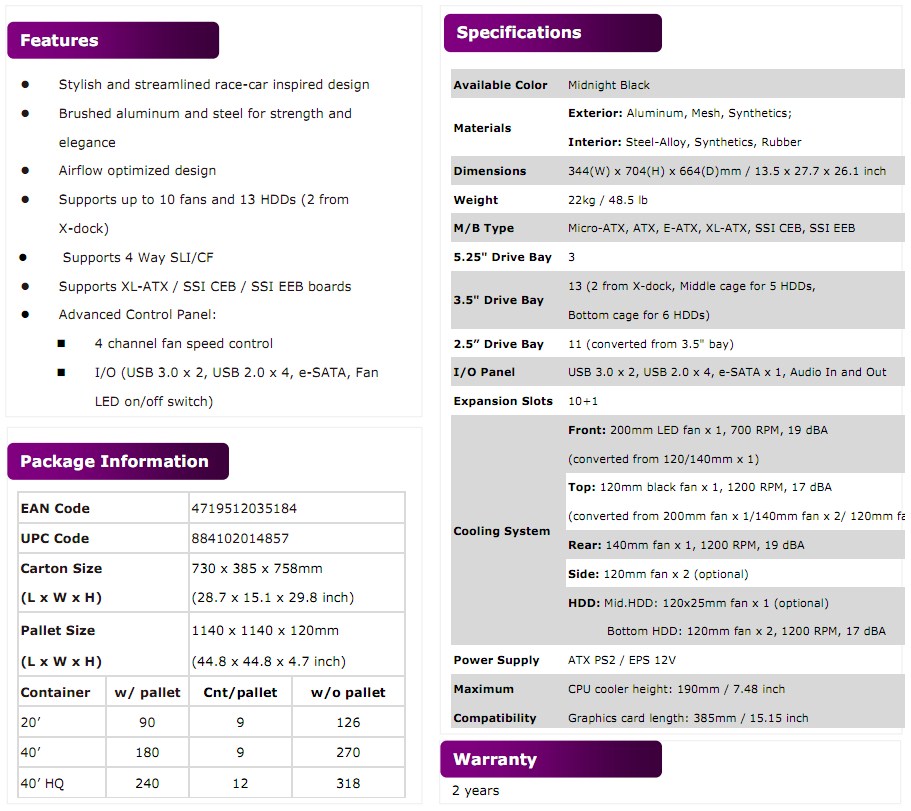Click the Container column header

55,692
